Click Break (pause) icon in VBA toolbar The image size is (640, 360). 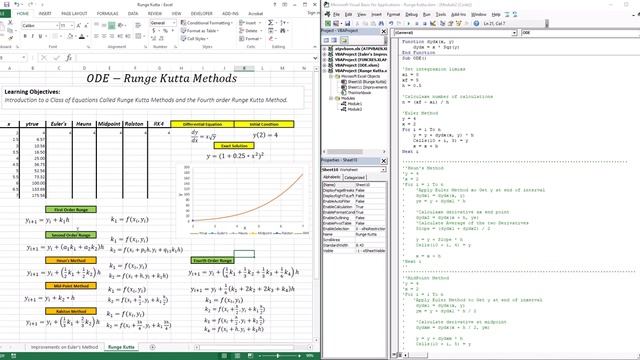[x=417, y=24]
